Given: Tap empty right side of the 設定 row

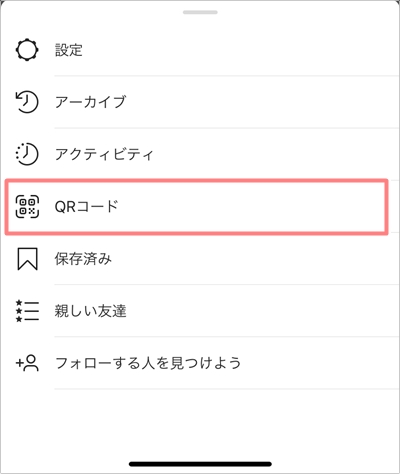Looking at the screenshot, I should [267, 50].
